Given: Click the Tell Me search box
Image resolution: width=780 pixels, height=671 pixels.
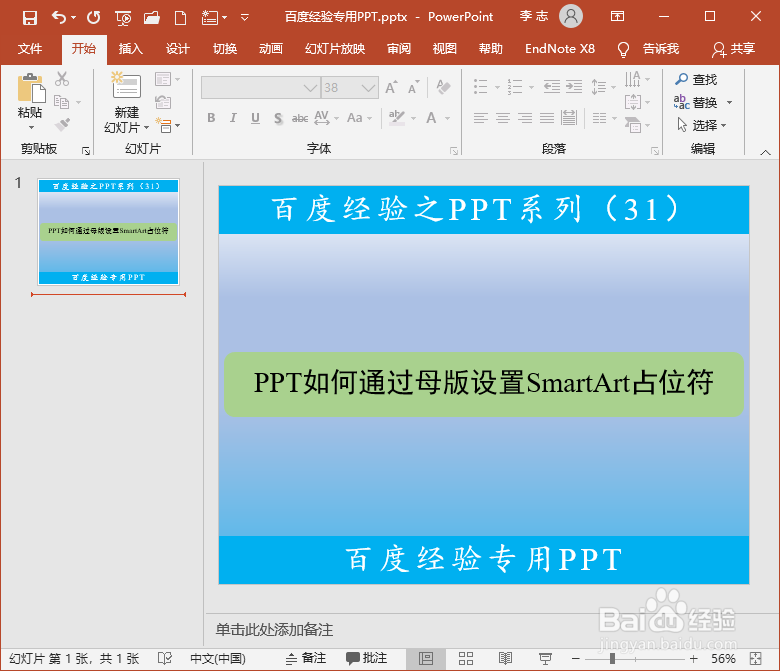Looking at the screenshot, I should coord(648,49).
